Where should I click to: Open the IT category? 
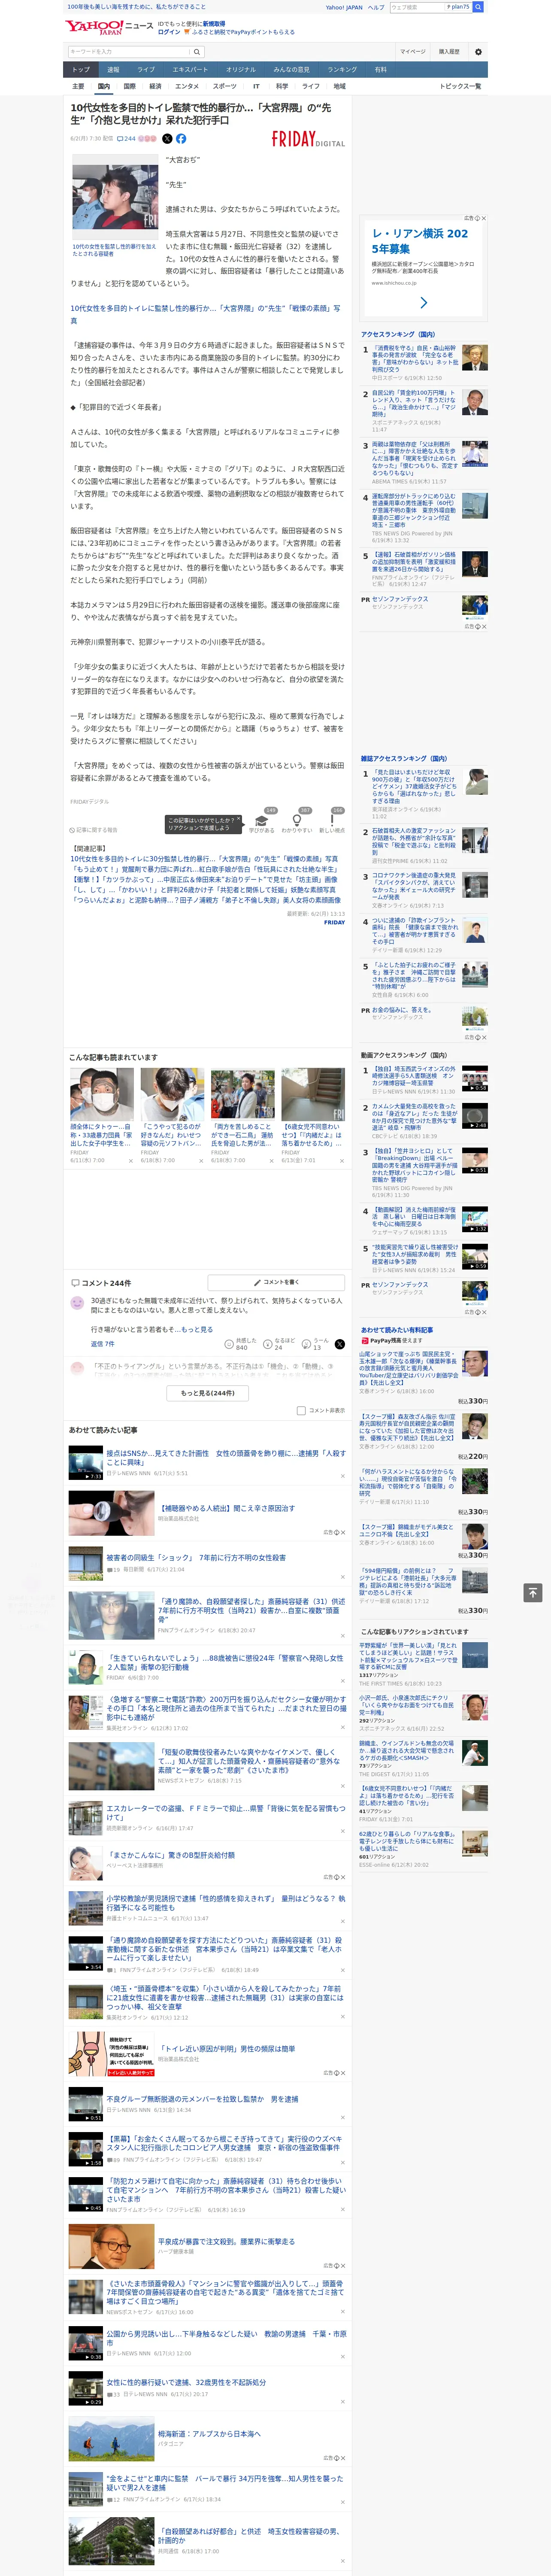256,86
